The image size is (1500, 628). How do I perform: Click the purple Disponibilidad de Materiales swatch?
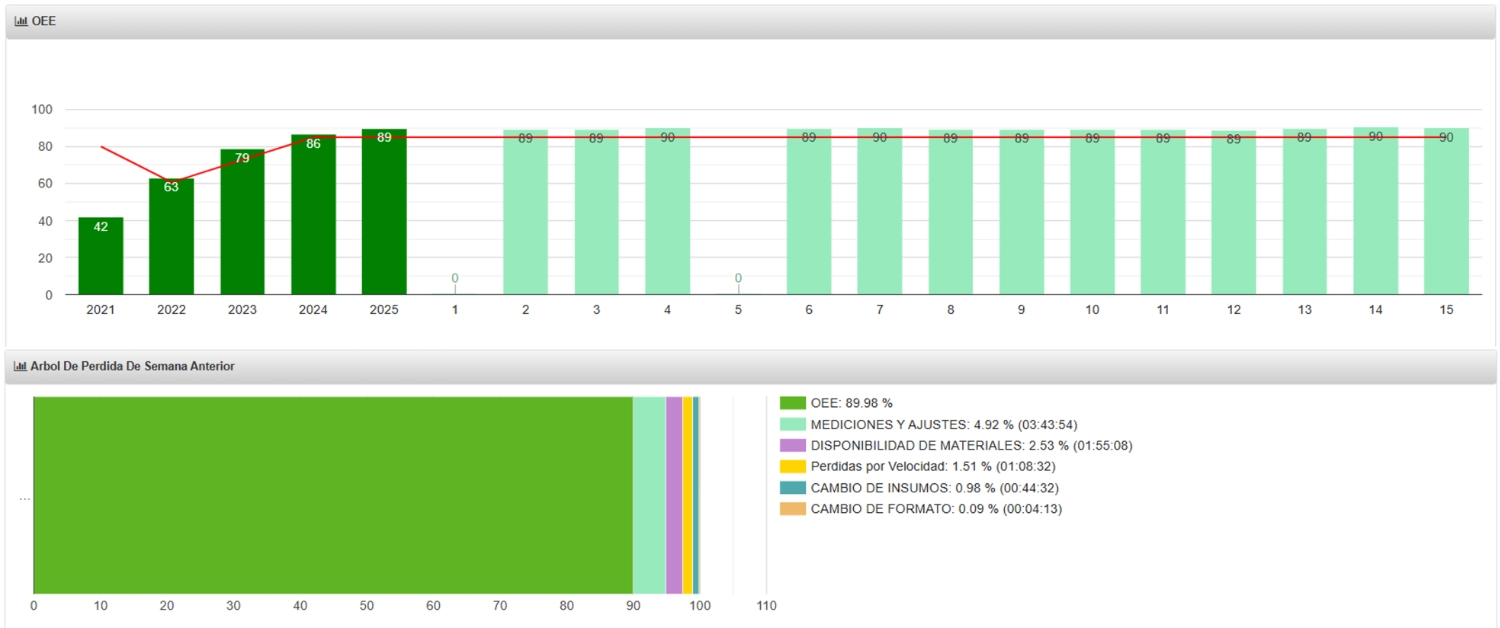click(x=792, y=445)
